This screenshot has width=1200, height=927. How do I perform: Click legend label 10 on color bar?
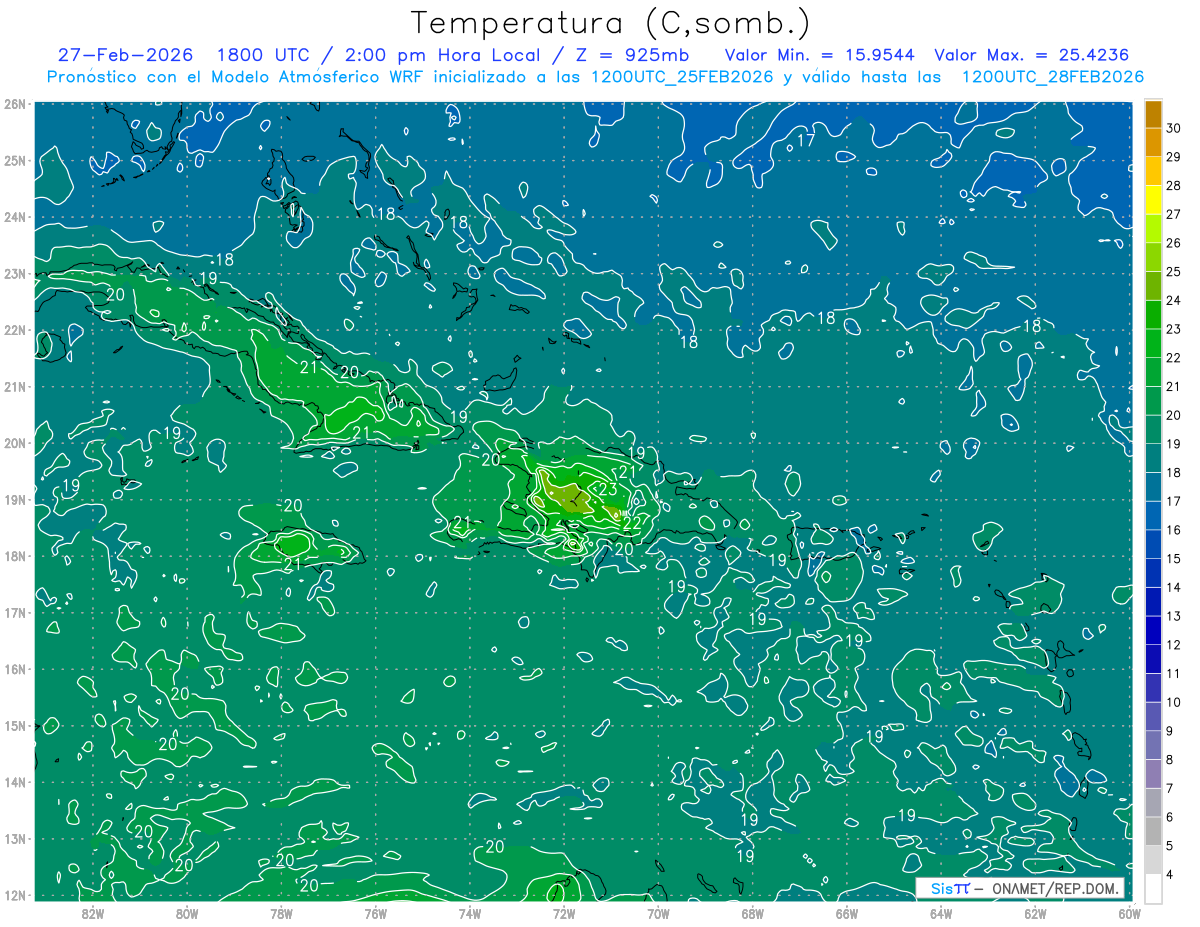1173,702
